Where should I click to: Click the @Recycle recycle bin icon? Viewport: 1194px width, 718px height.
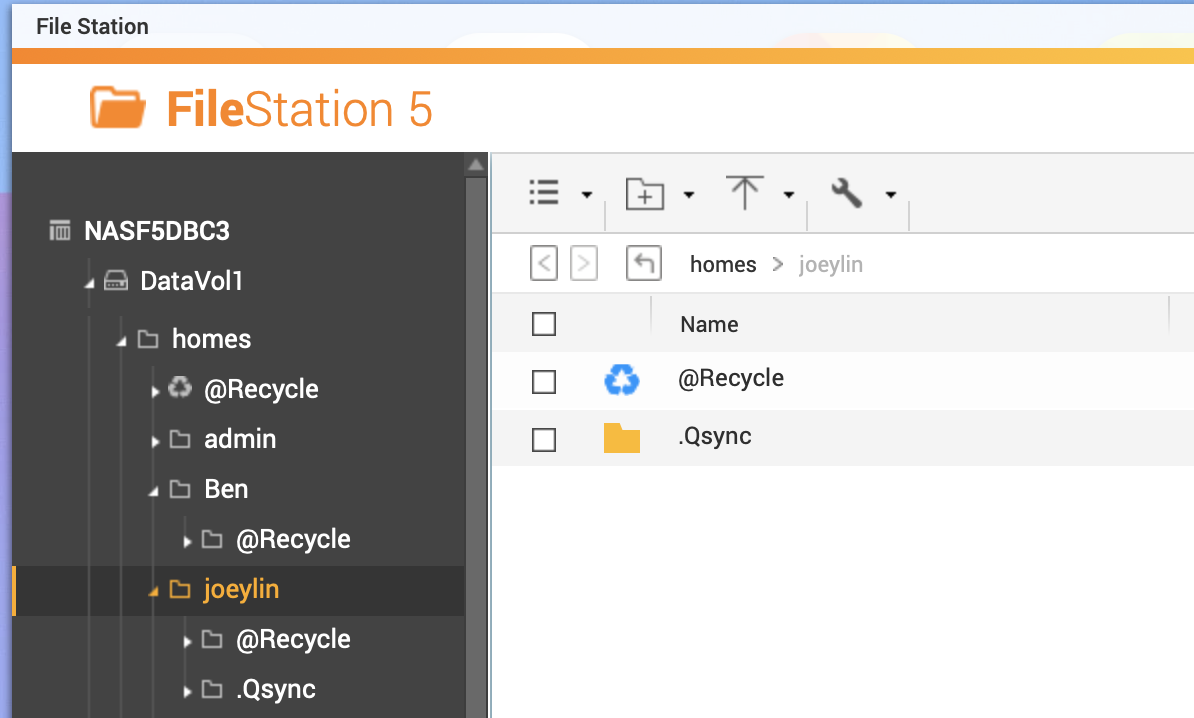[622, 380]
